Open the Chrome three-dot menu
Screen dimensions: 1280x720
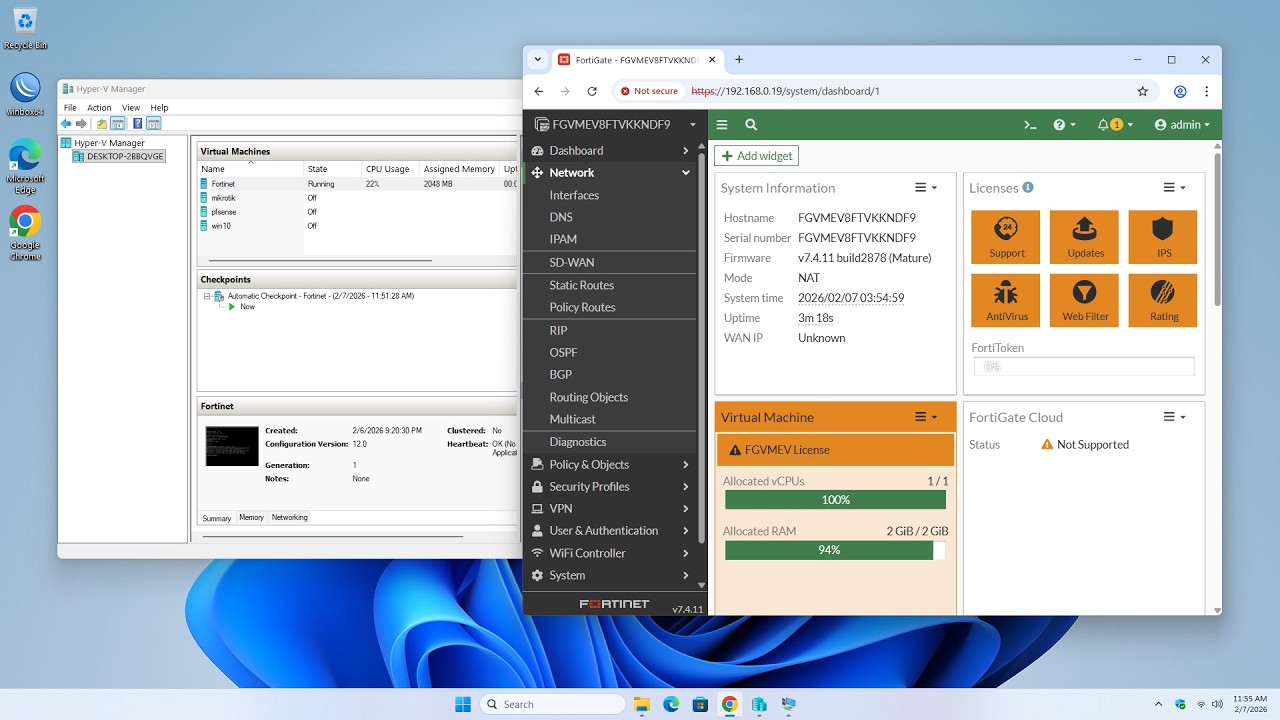(x=1207, y=91)
